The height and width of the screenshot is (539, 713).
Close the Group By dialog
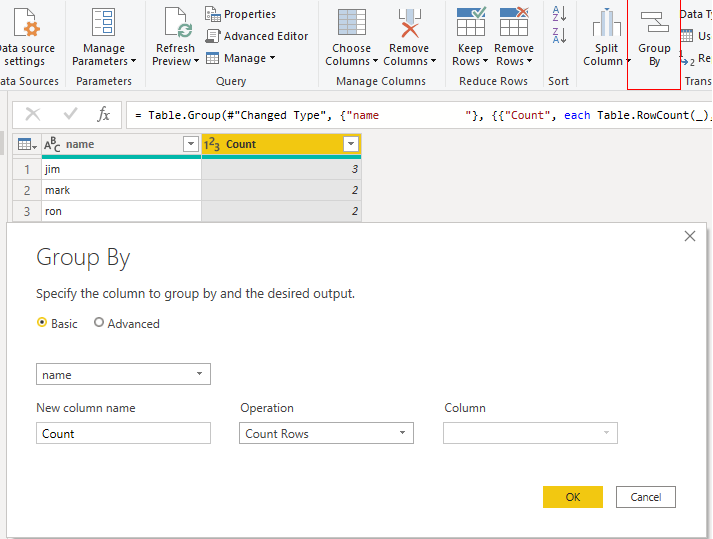(690, 236)
